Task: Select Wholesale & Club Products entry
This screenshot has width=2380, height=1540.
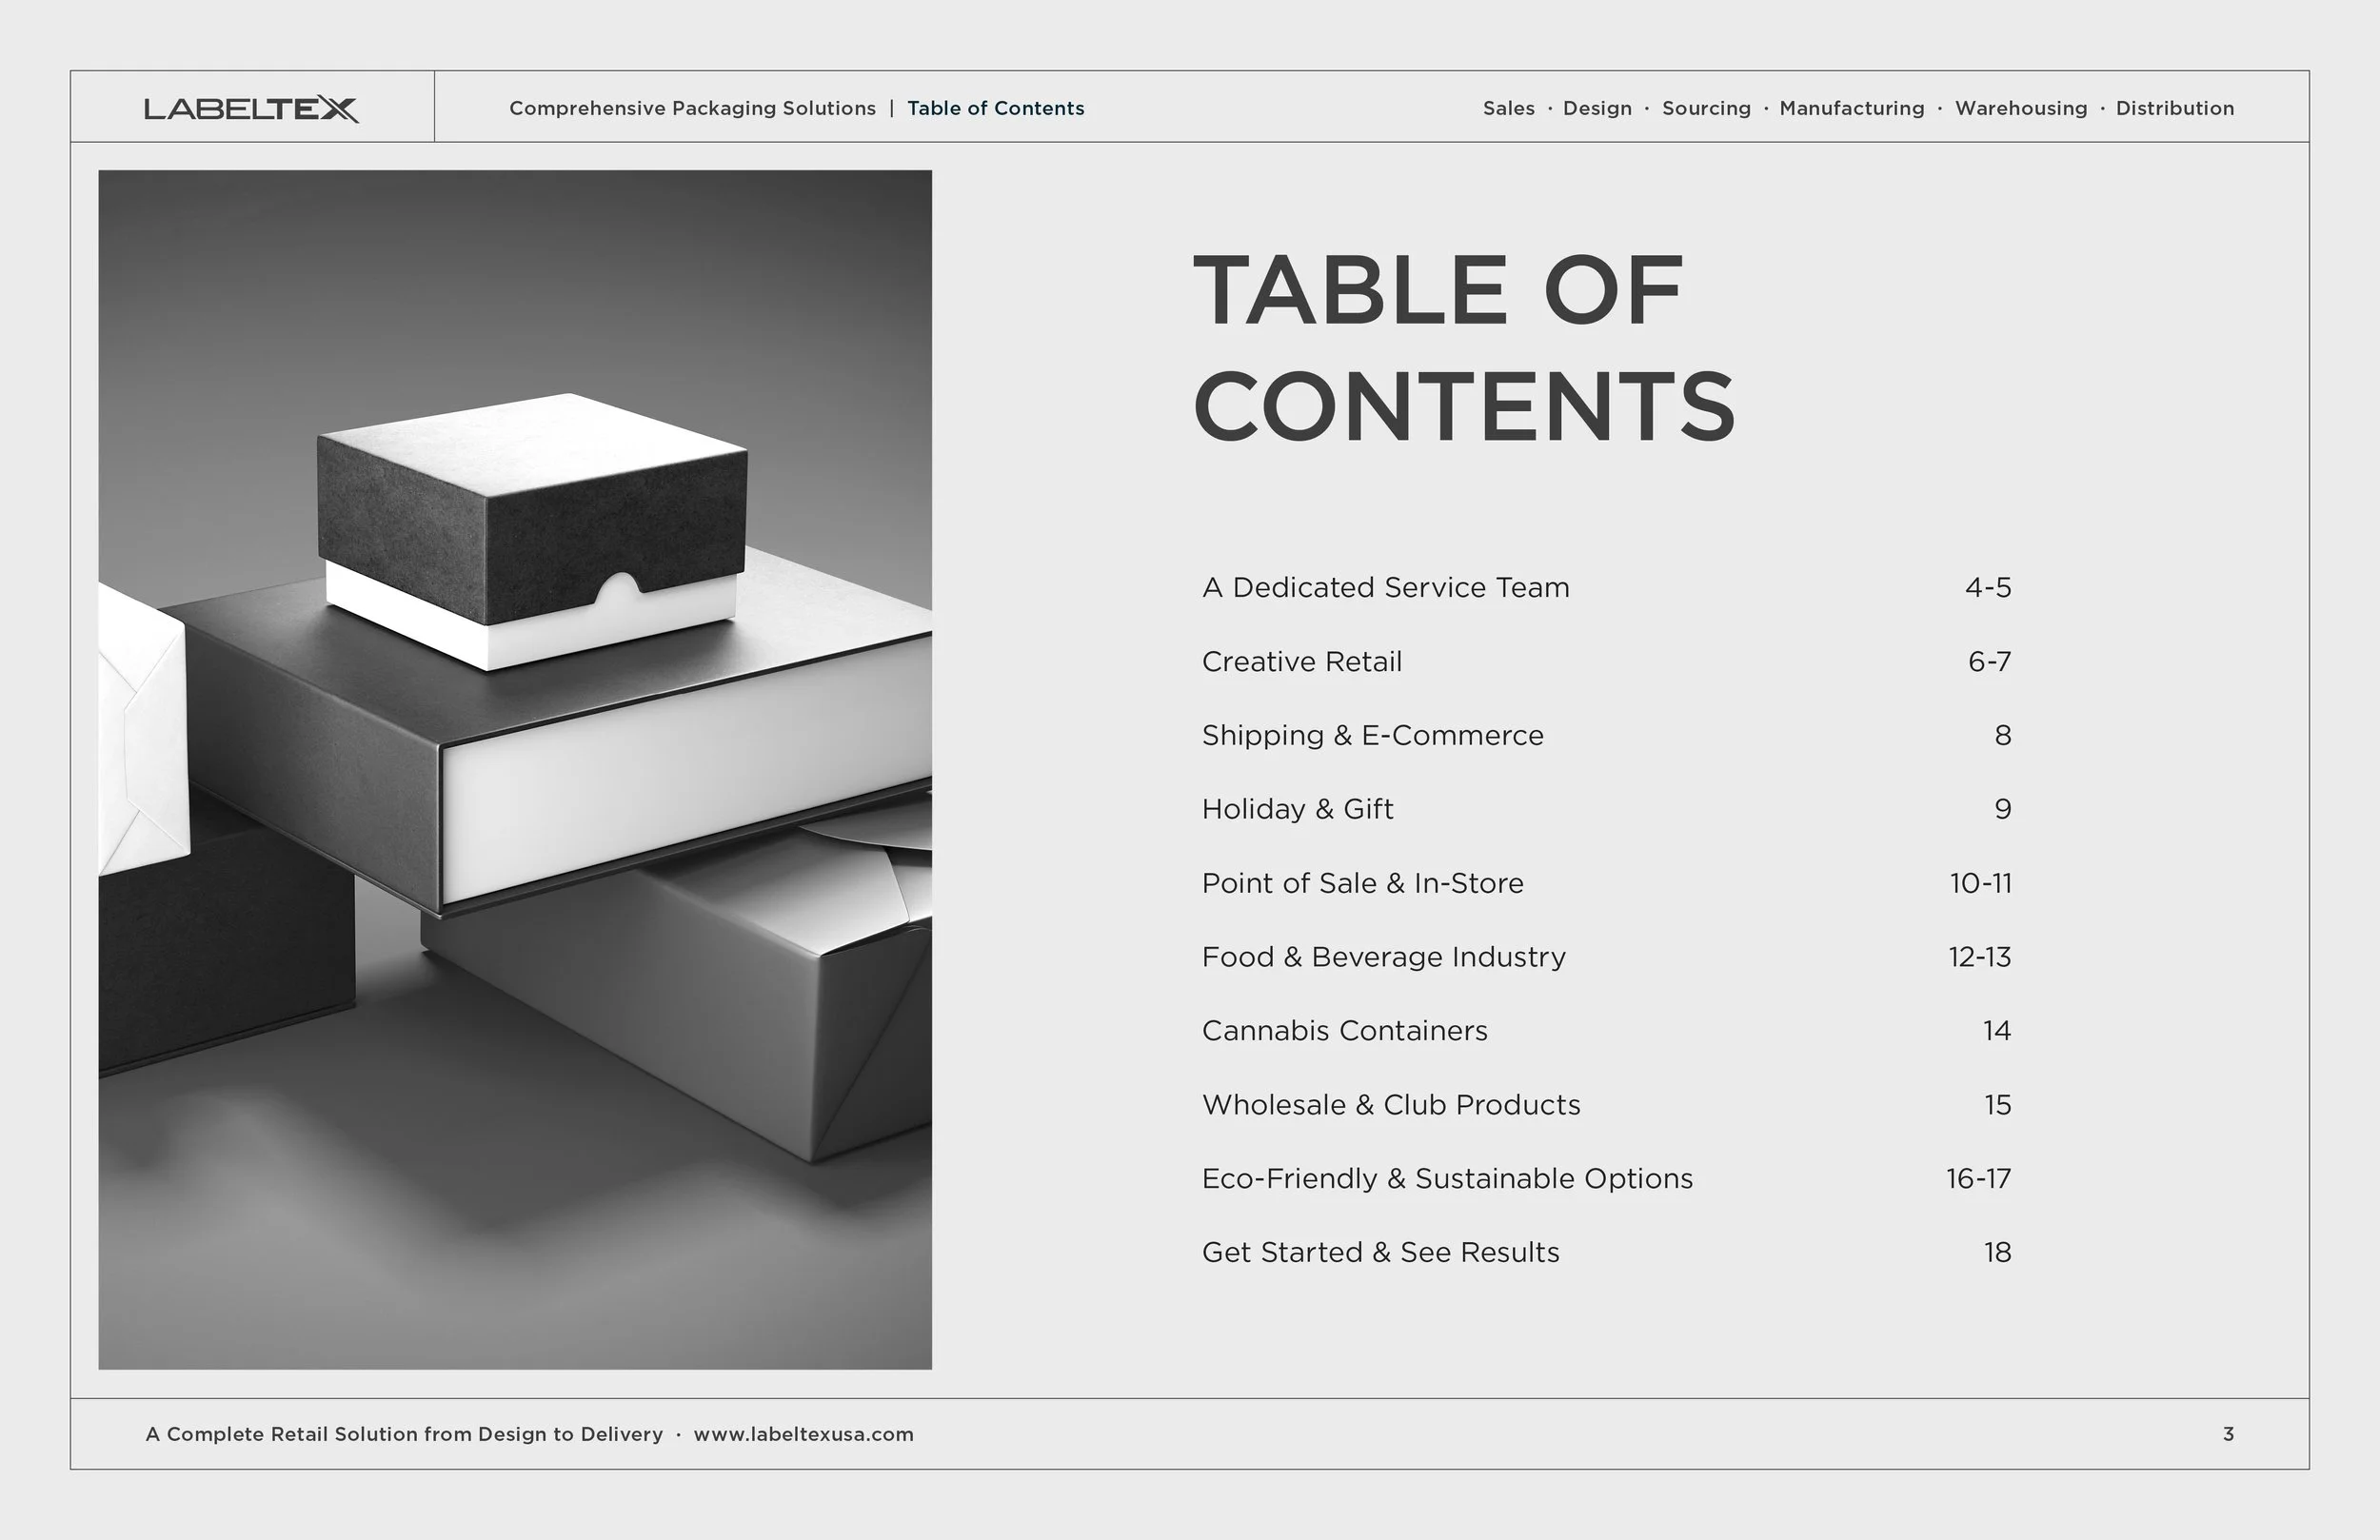Action: coord(1390,1105)
